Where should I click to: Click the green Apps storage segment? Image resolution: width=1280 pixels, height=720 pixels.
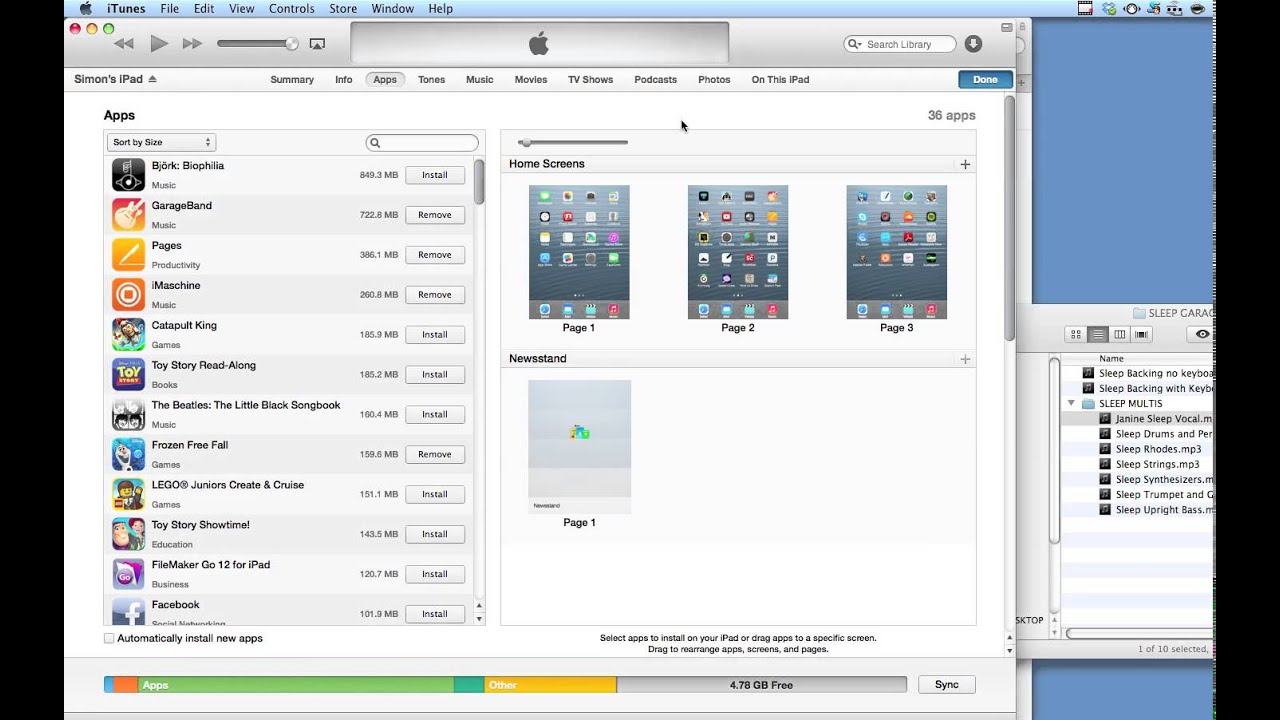(295, 685)
